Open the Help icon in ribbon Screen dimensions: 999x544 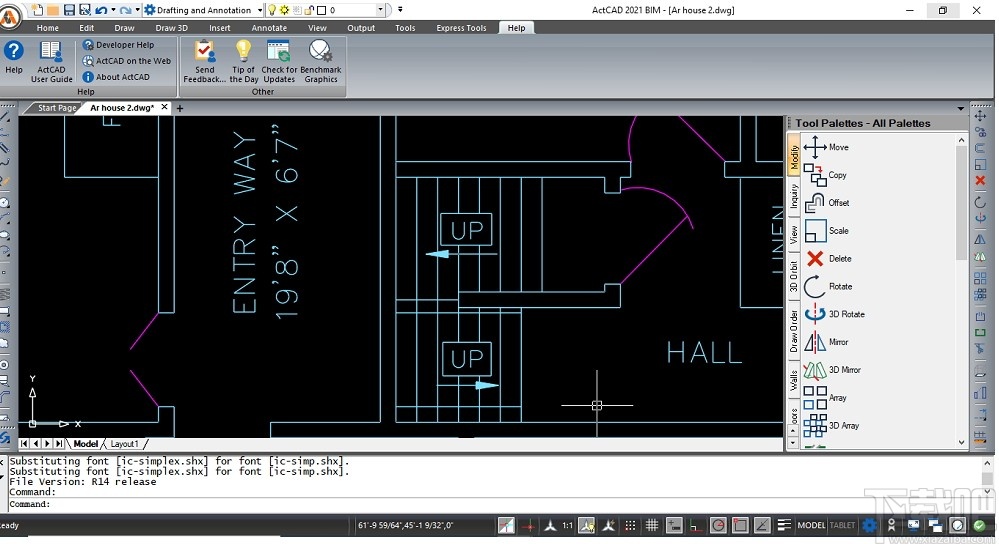point(13,57)
